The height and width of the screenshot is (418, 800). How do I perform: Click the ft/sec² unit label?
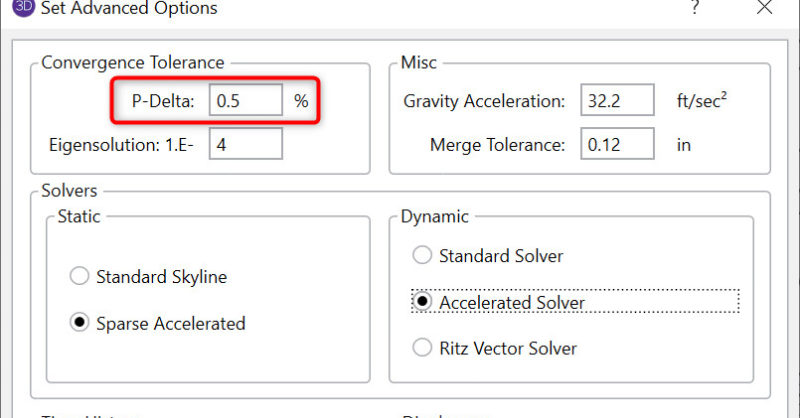coord(705,101)
